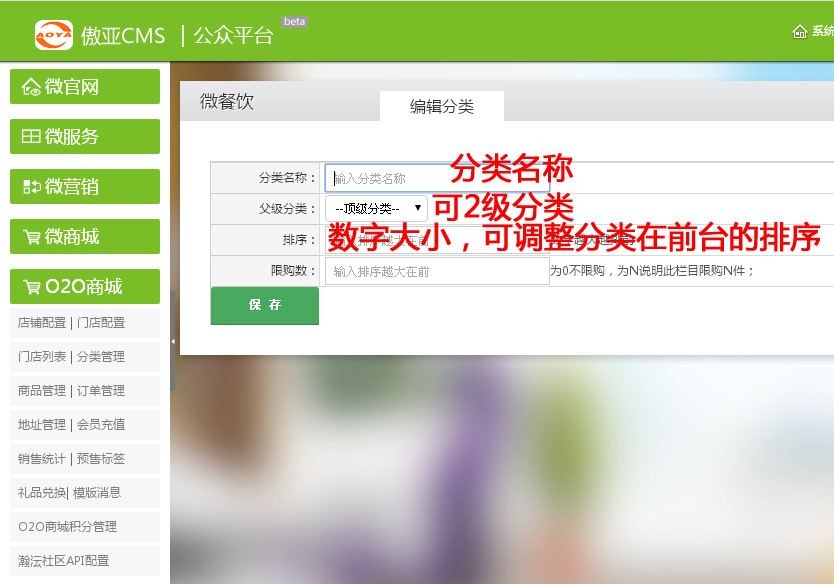This screenshot has height=584, width=834.
Task: Open the 微商城 sidebar section
Action: [x=85, y=237]
